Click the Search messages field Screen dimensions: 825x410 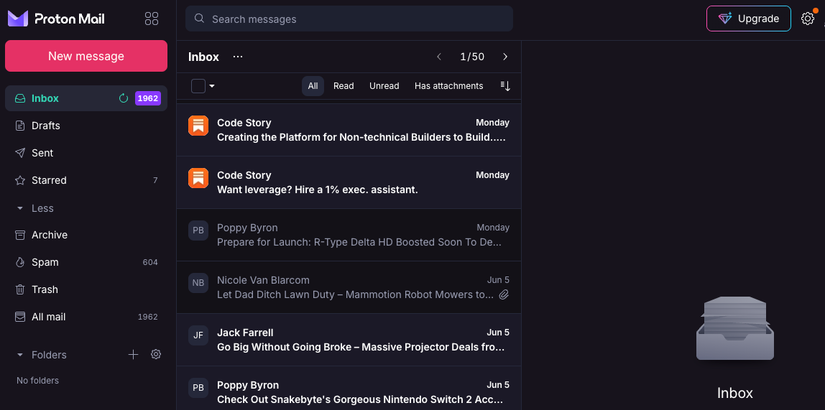350,19
